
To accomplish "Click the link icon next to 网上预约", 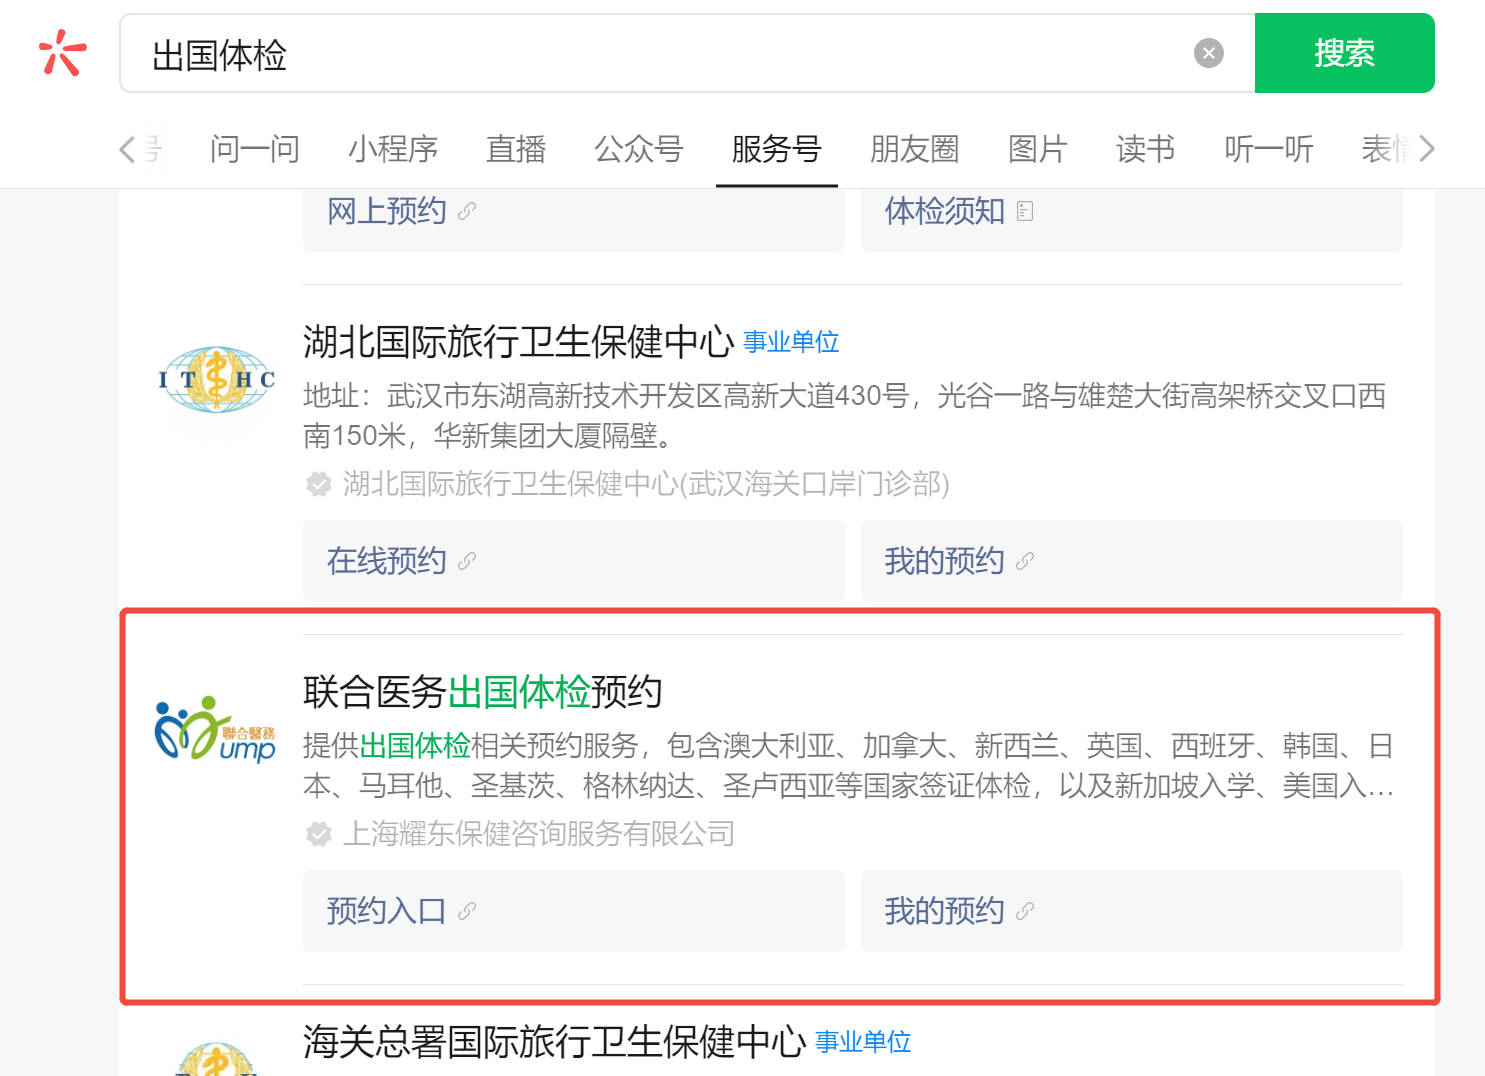I will 467,211.
